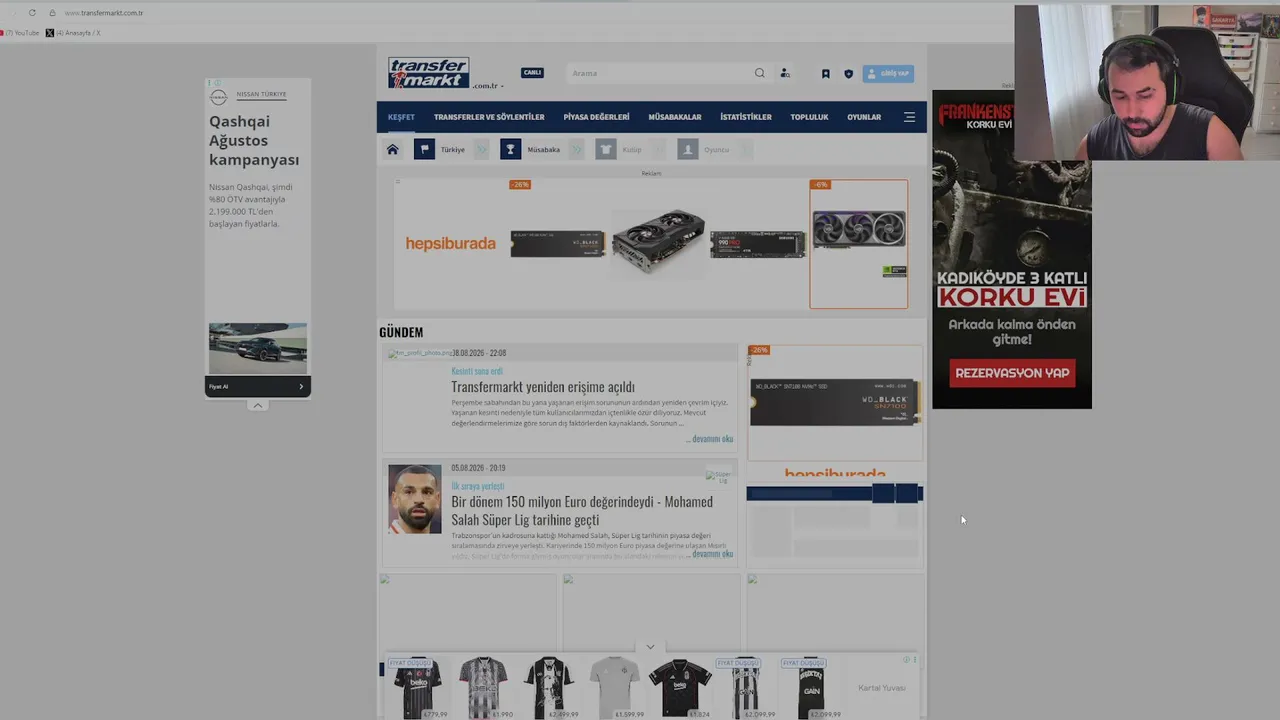Open the detailed person search icon
The width and height of the screenshot is (1280, 720).
785,73
